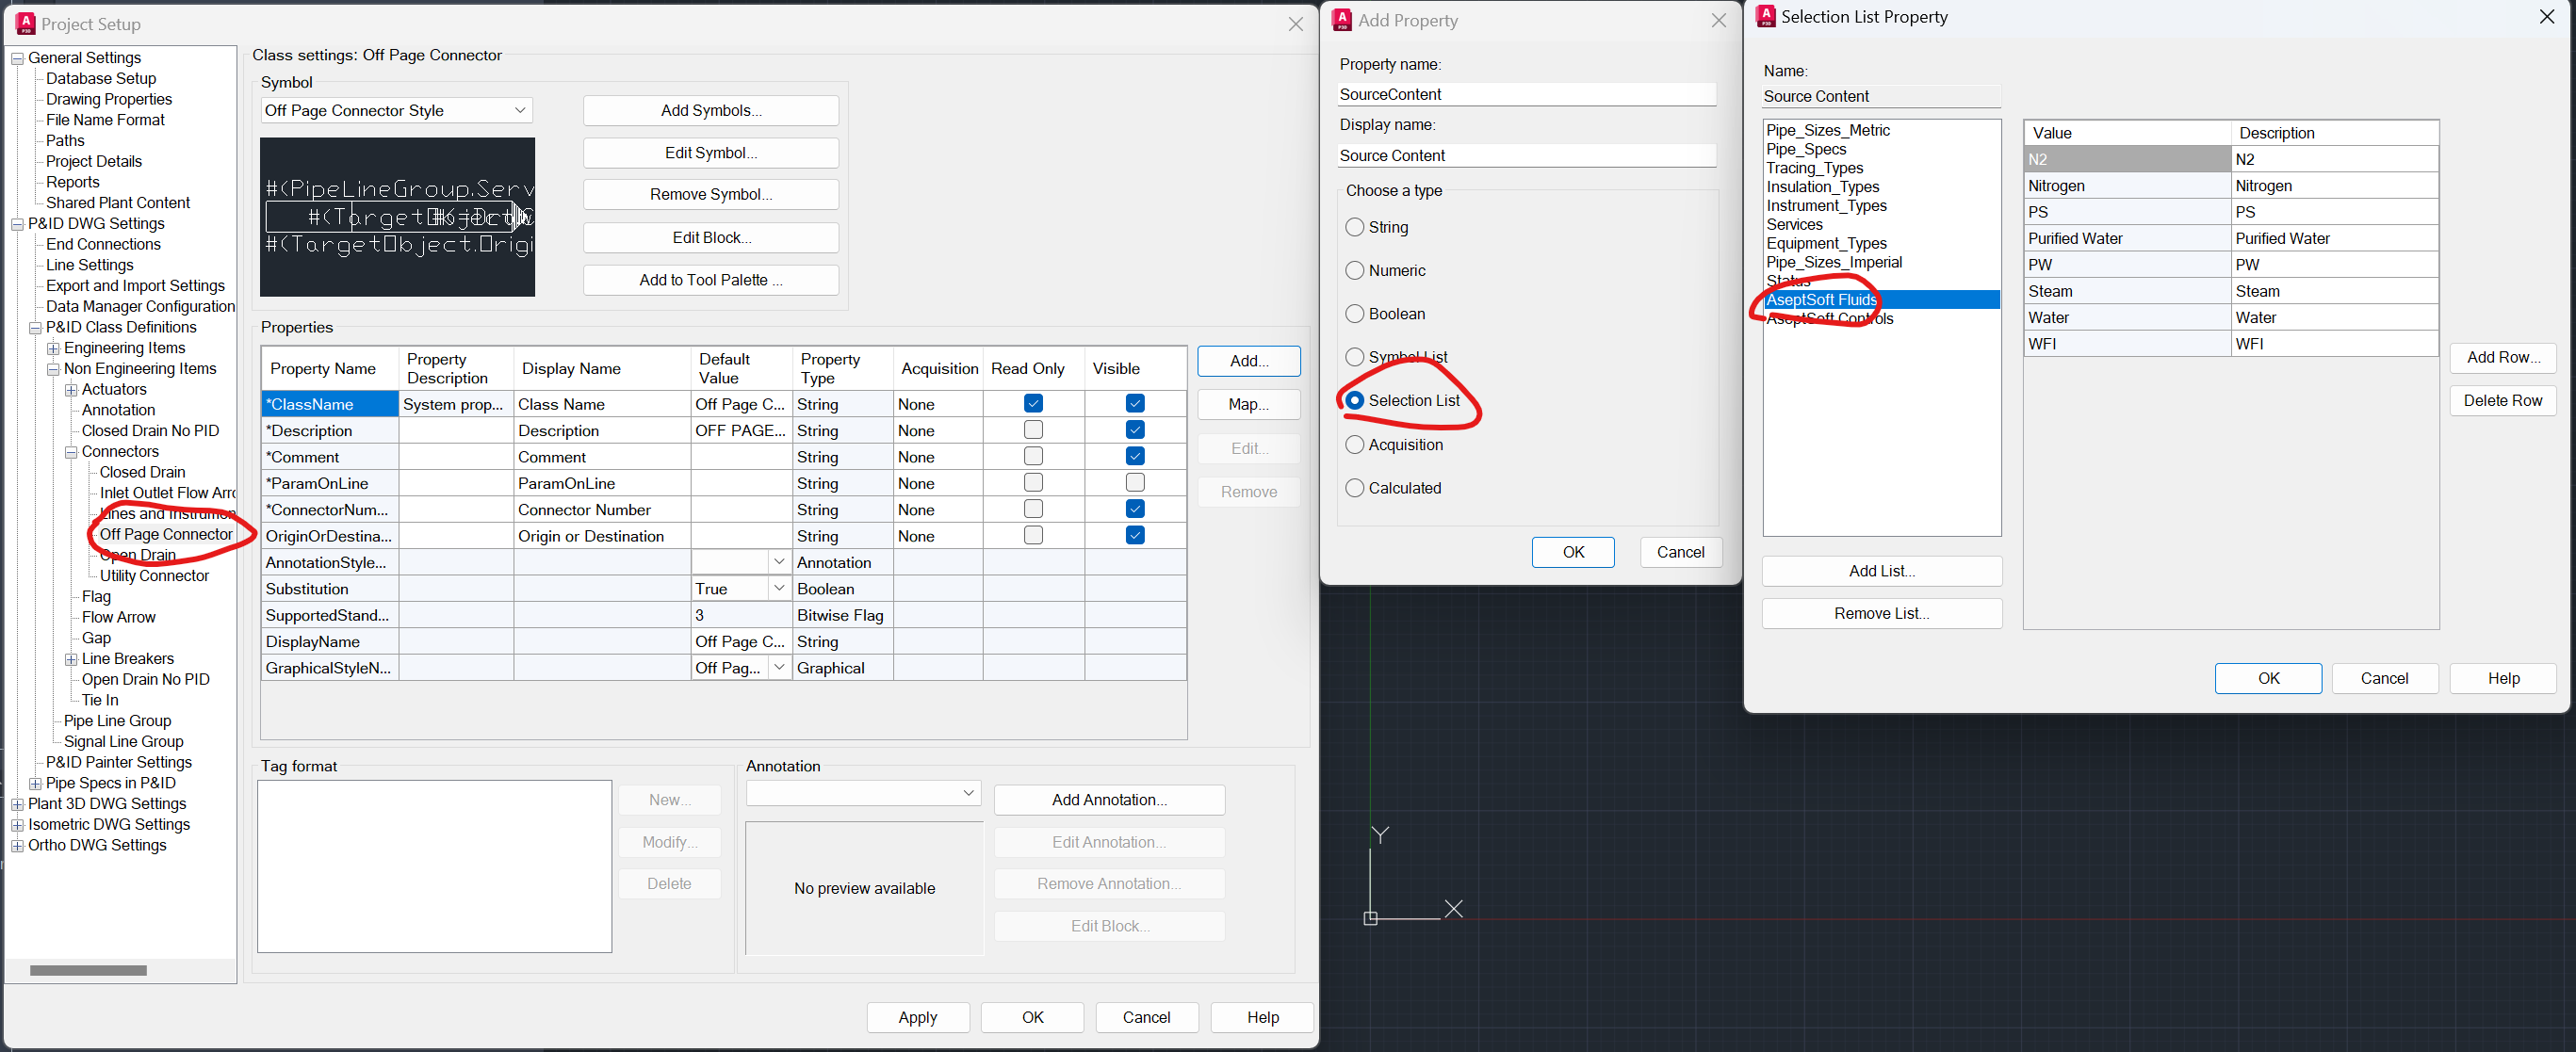
Task: Select Utility Connector tree item
Action: click(x=154, y=576)
